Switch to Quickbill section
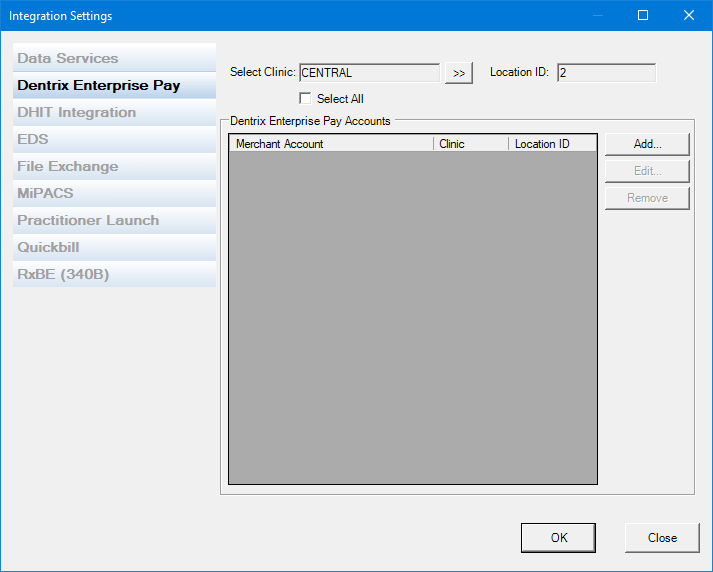The height and width of the screenshot is (572, 713). (x=114, y=247)
